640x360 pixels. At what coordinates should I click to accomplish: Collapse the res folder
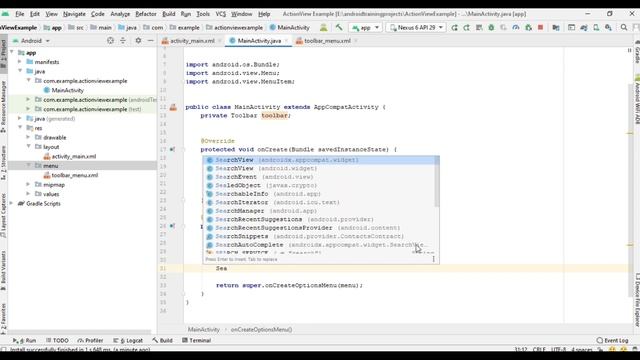[x=20, y=128]
